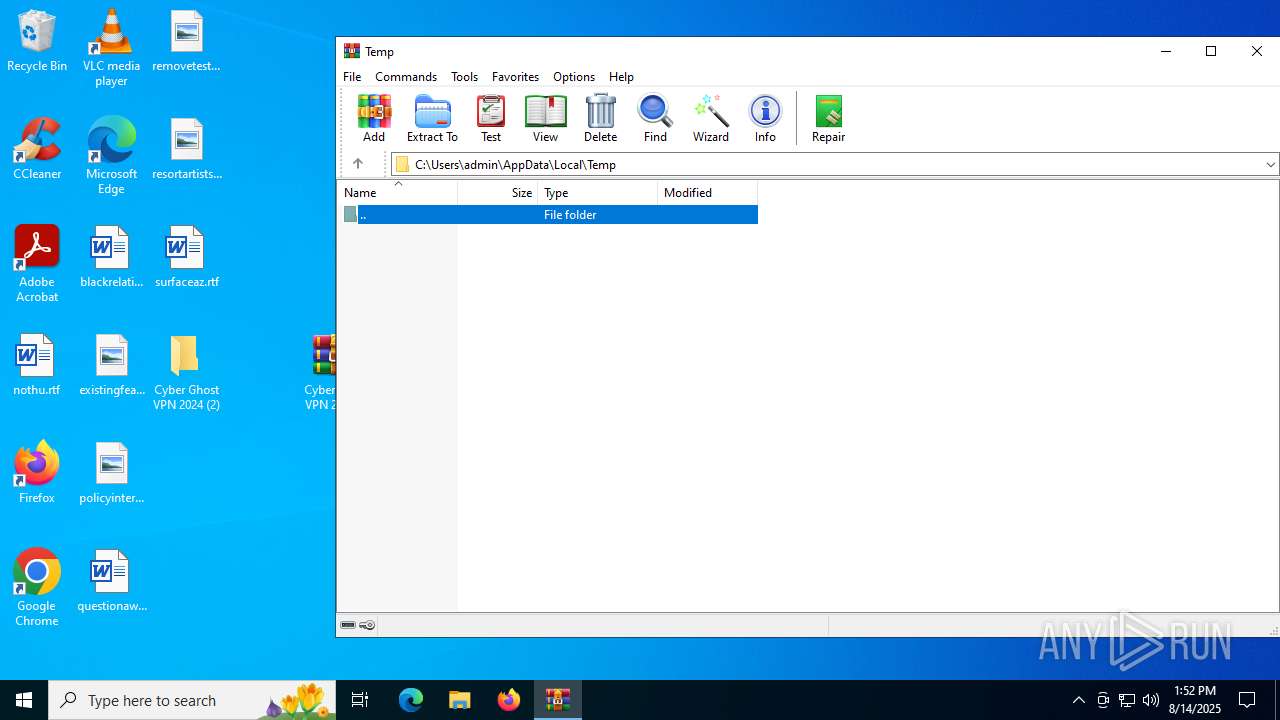The height and width of the screenshot is (720, 1280).
Task: Click the WinRAR taskbar button
Action: (558, 700)
